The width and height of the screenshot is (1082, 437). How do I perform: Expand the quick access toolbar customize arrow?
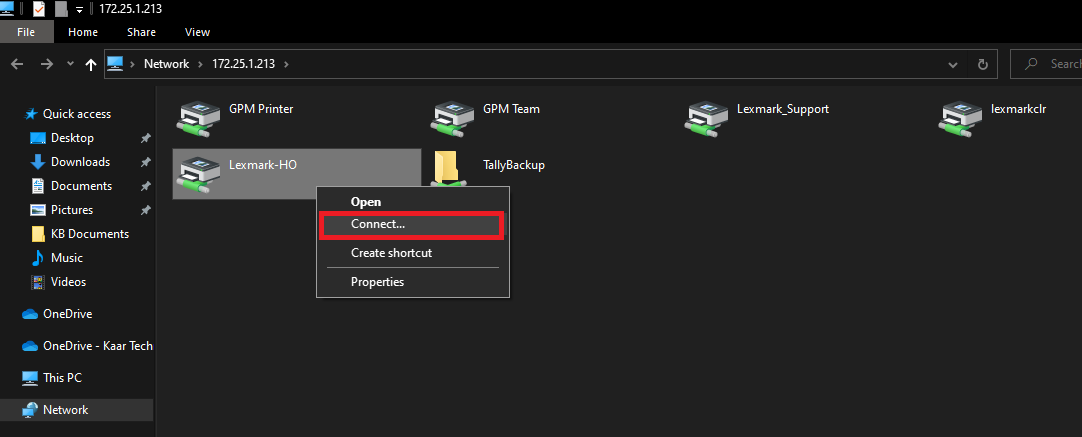coord(79,10)
